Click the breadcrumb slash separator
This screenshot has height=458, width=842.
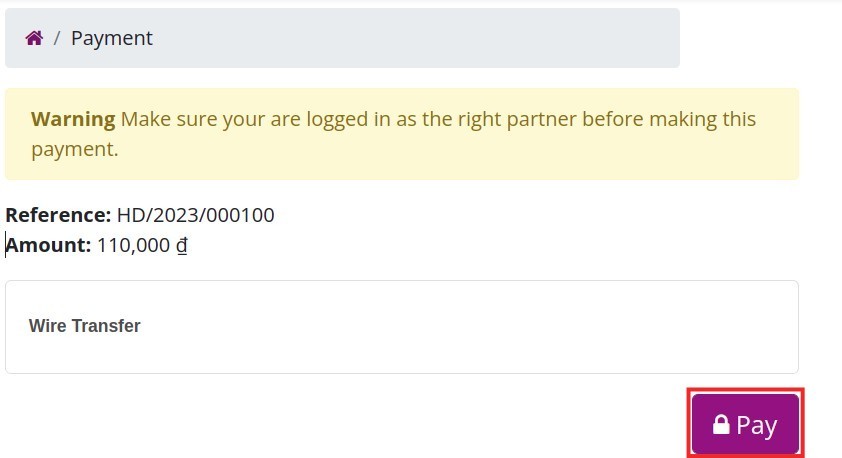57,38
